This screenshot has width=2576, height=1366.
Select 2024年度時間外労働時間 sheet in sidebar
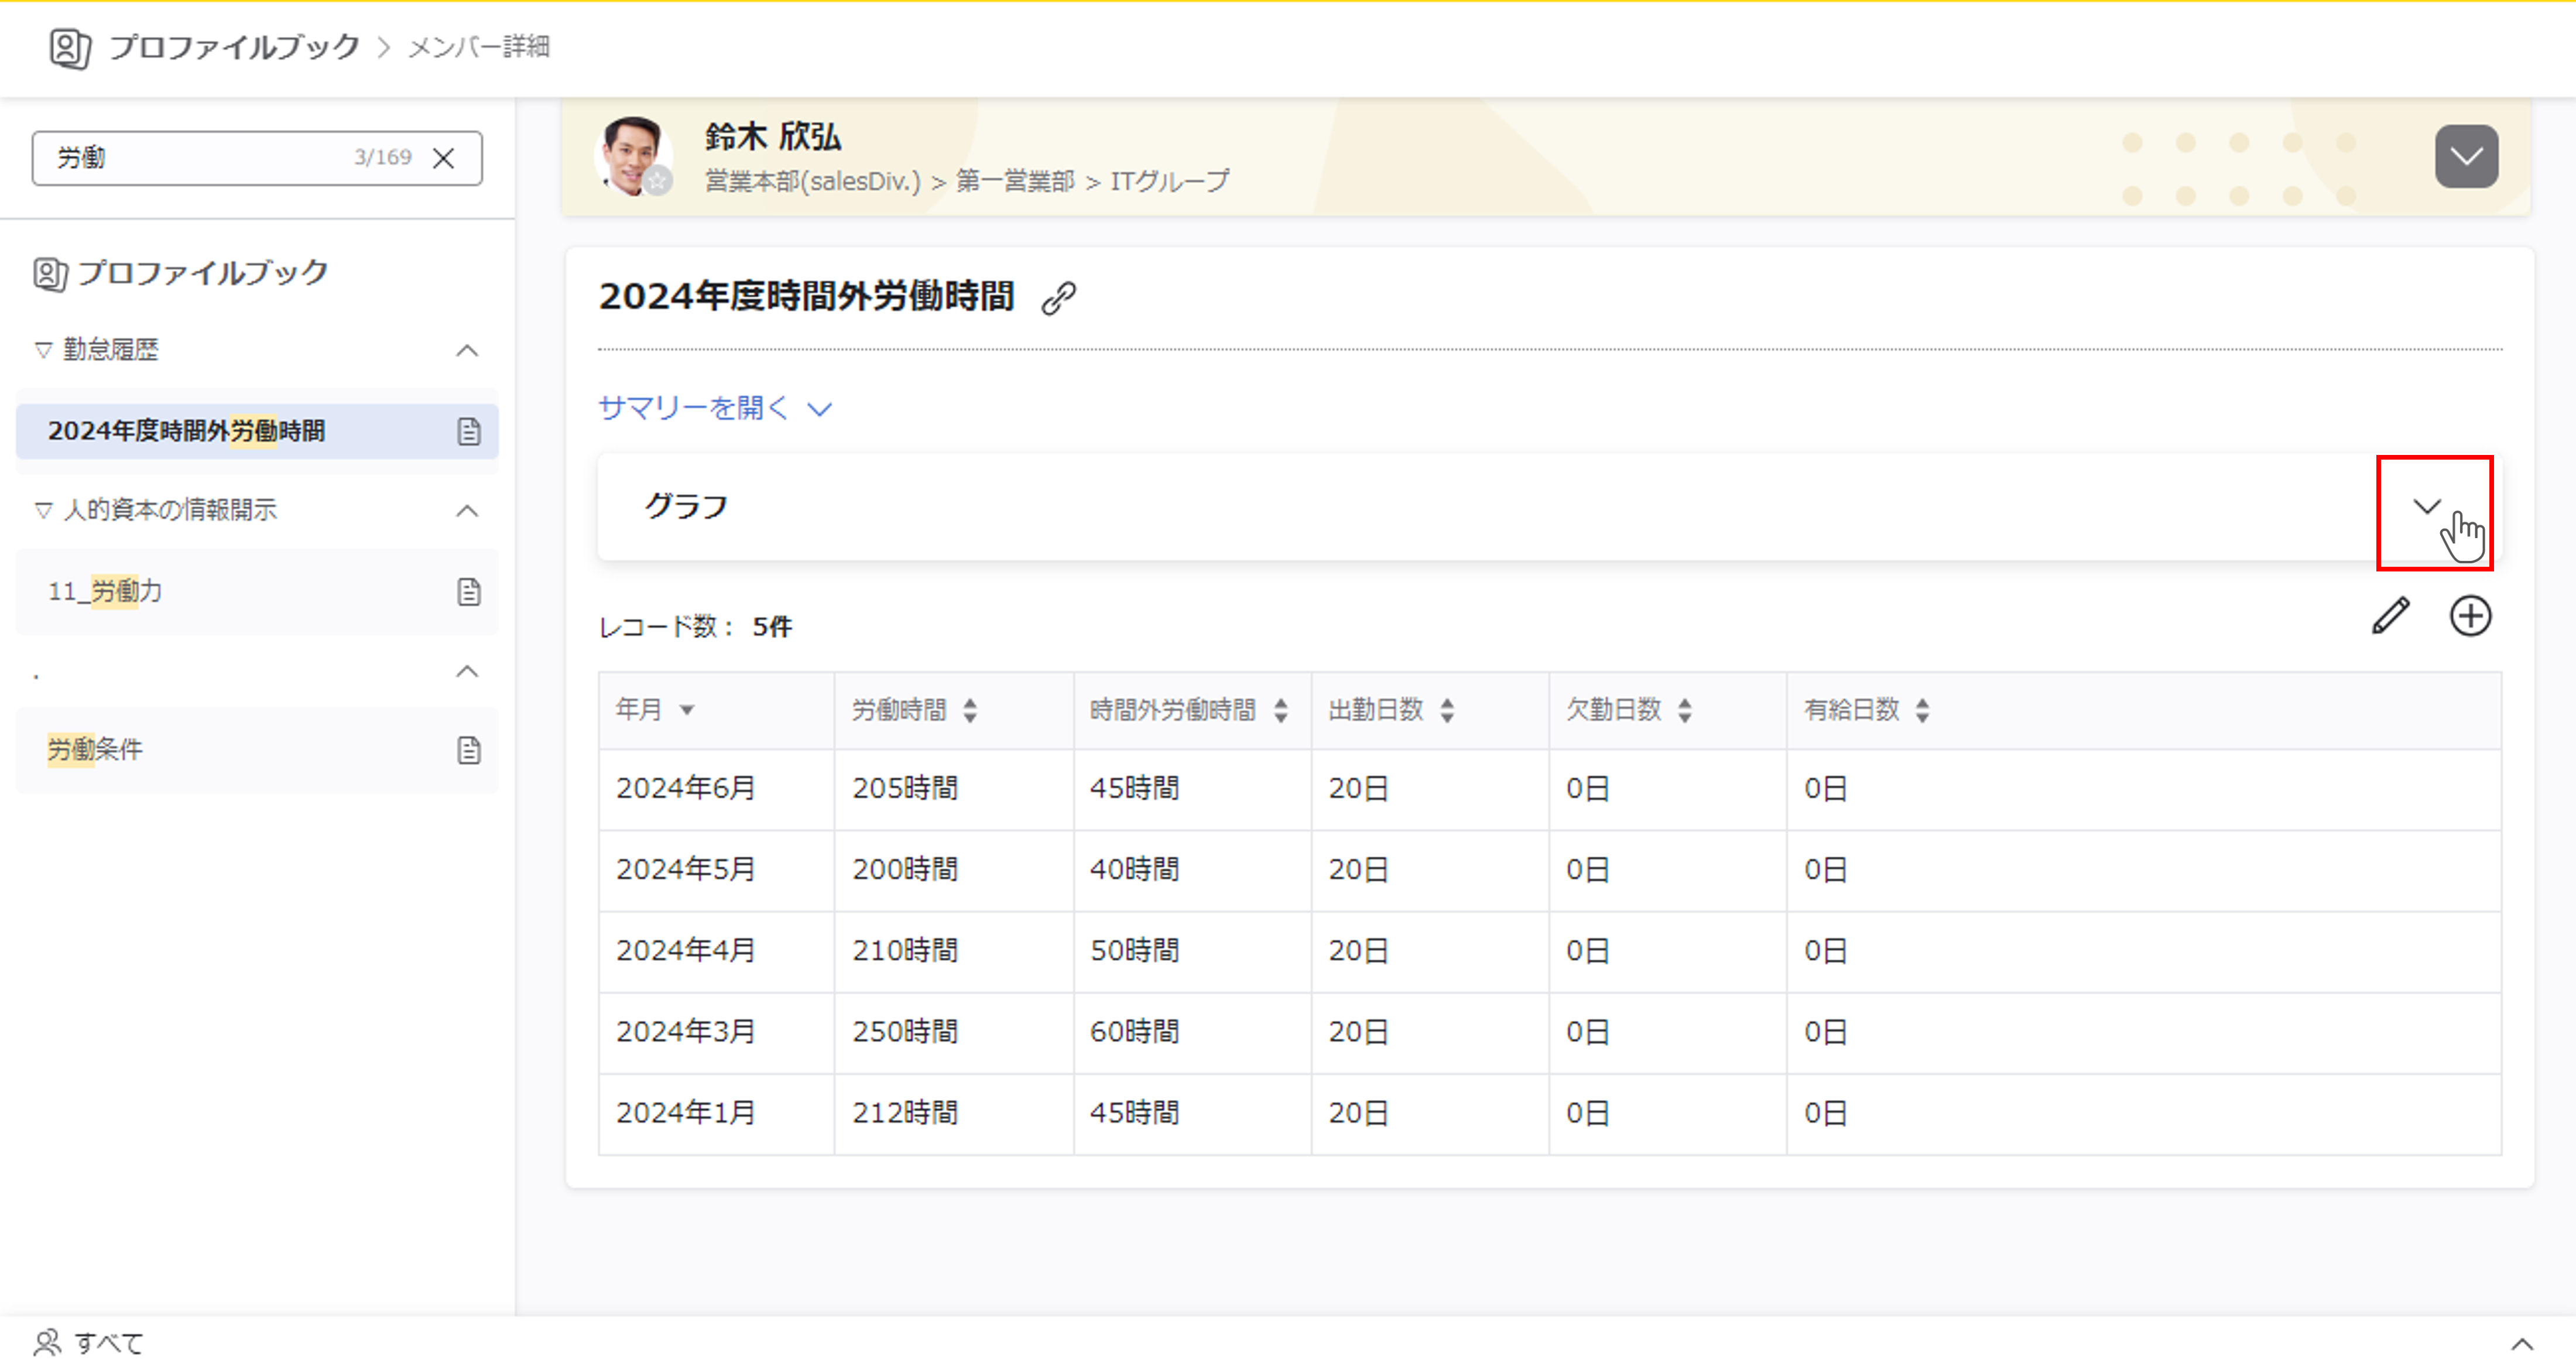(x=187, y=431)
